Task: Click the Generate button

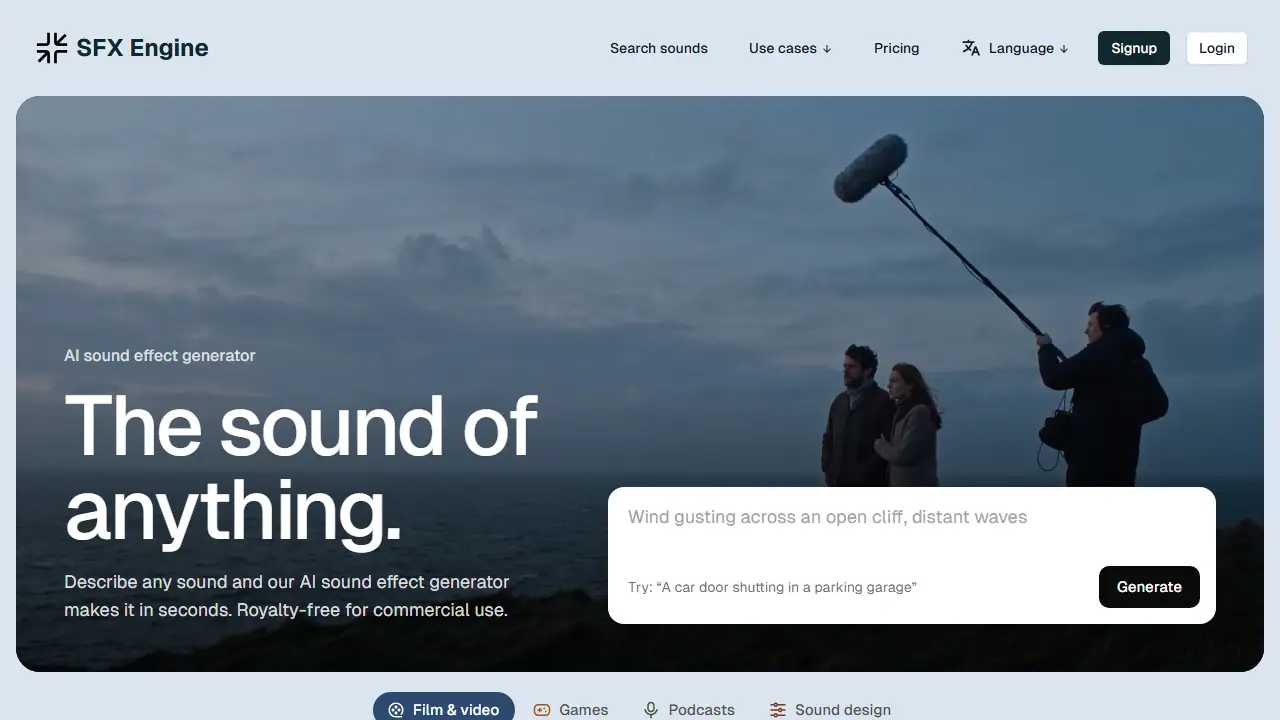Action: [x=1149, y=587]
